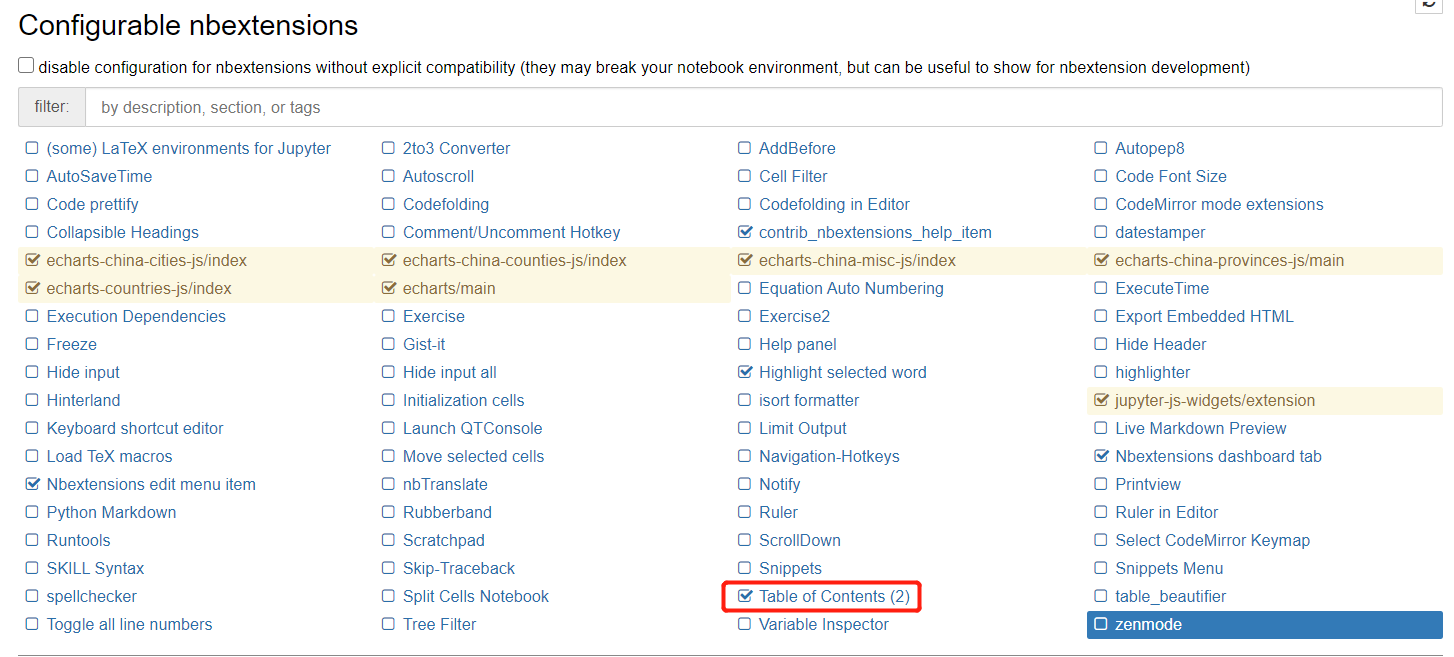The image size is (1454, 657).
Task: Check the ExecuteTime extension checkbox
Action: tap(1101, 289)
